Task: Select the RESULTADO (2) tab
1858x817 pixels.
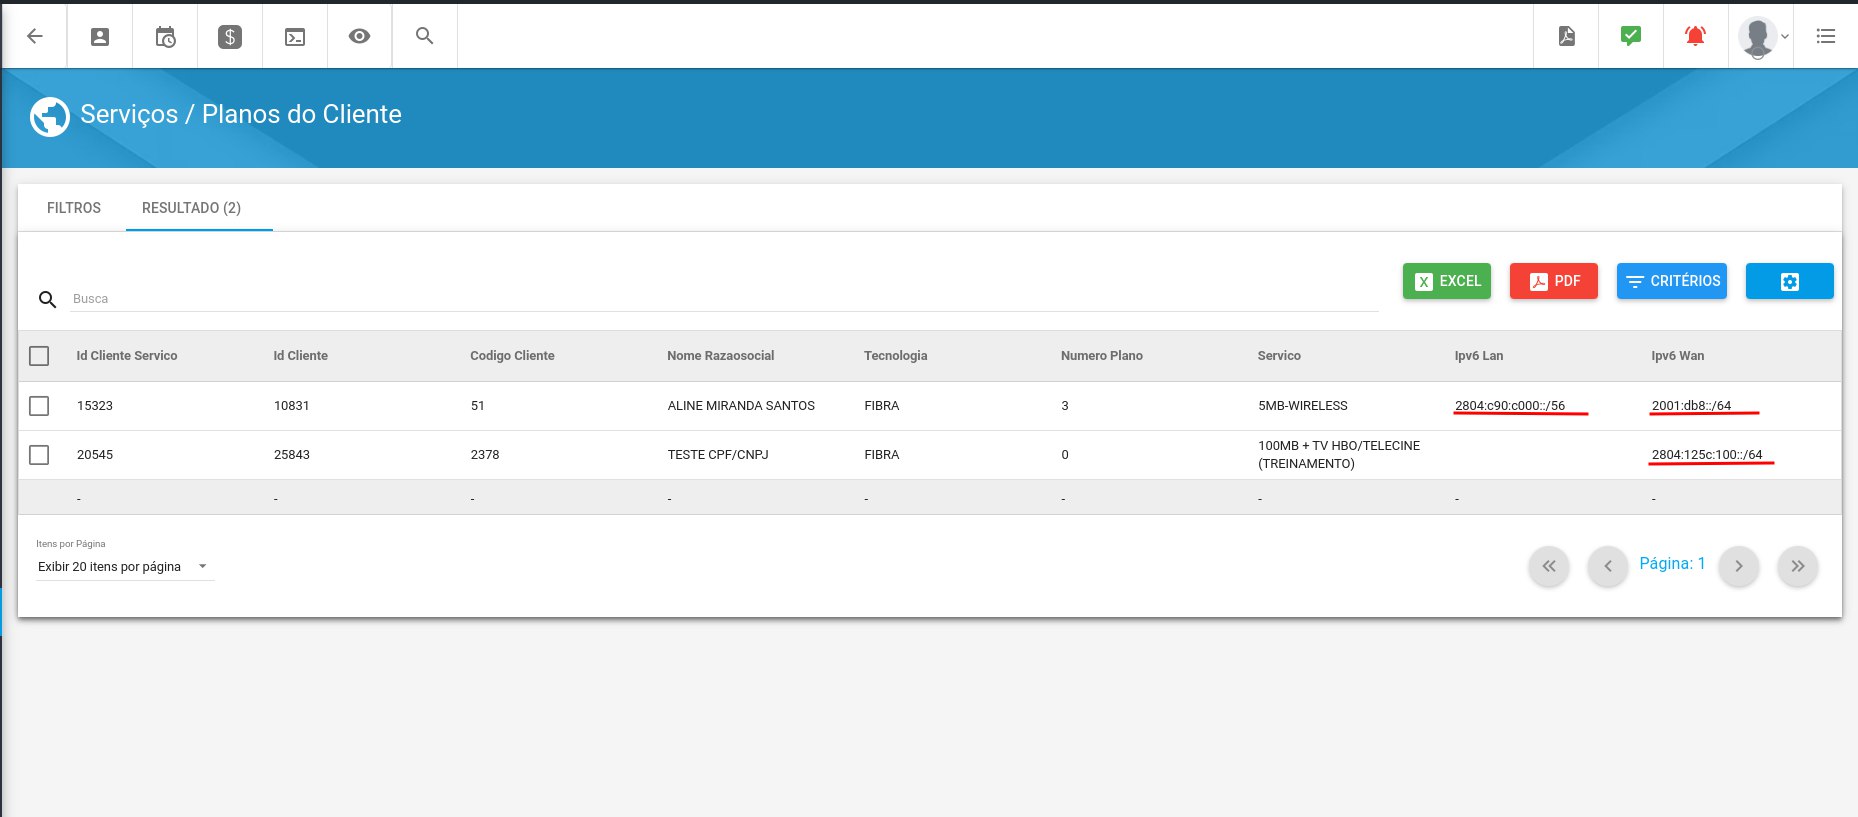Action: 191,208
